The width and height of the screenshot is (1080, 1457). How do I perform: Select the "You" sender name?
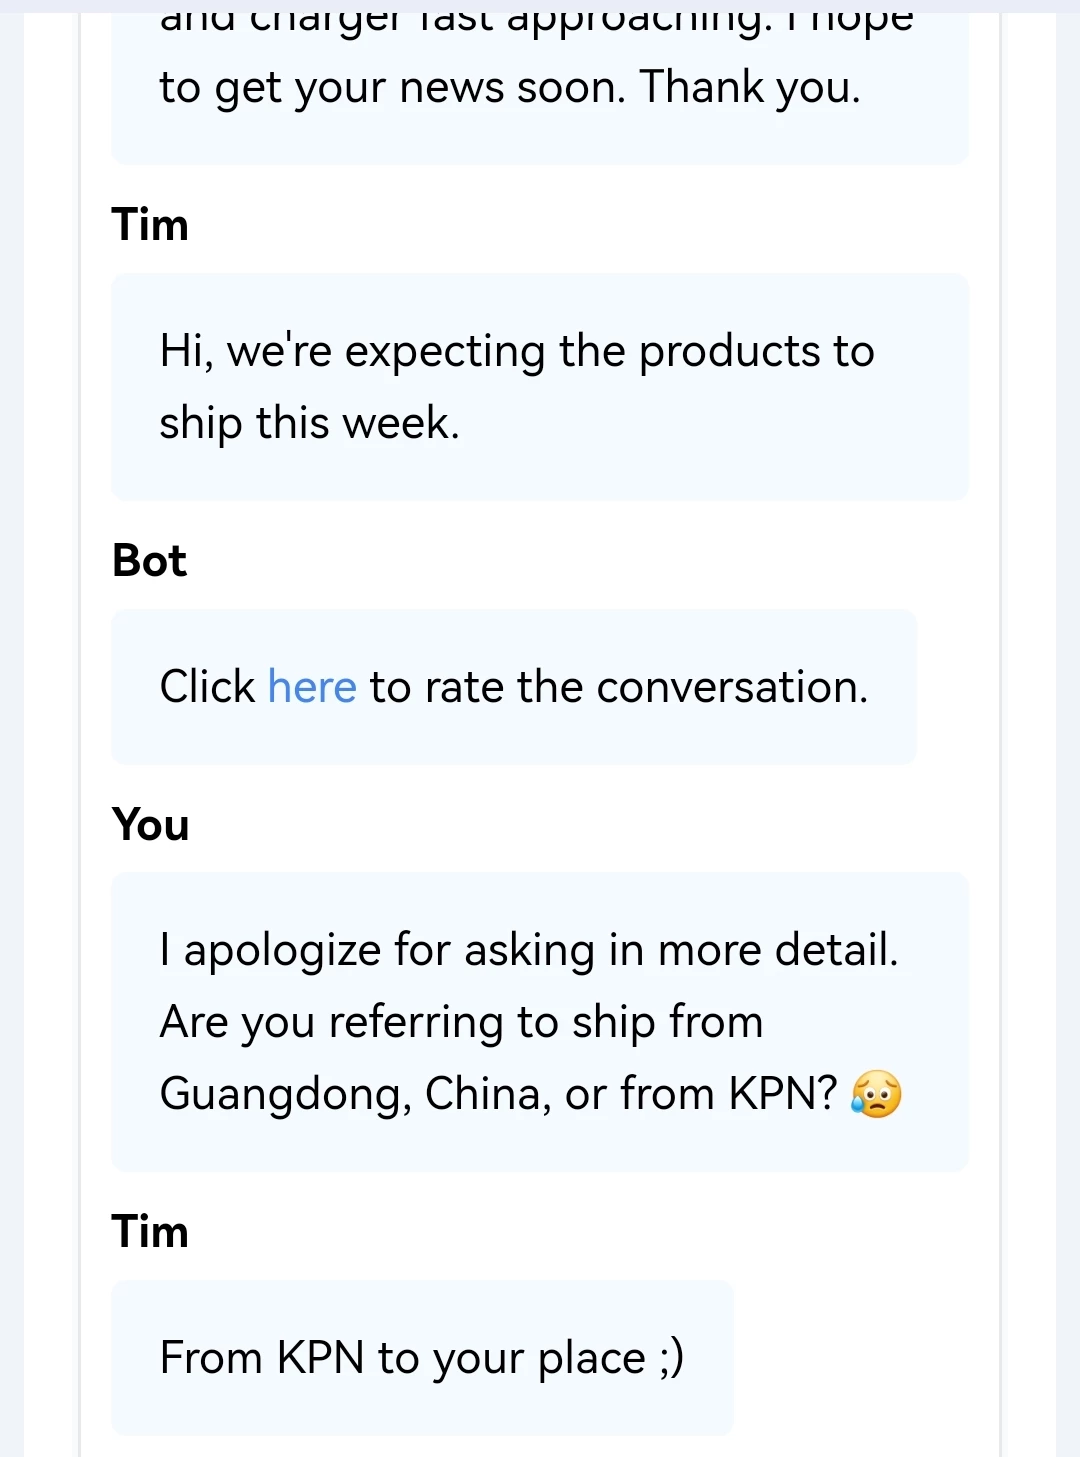pyautogui.click(x=151, y=825)
